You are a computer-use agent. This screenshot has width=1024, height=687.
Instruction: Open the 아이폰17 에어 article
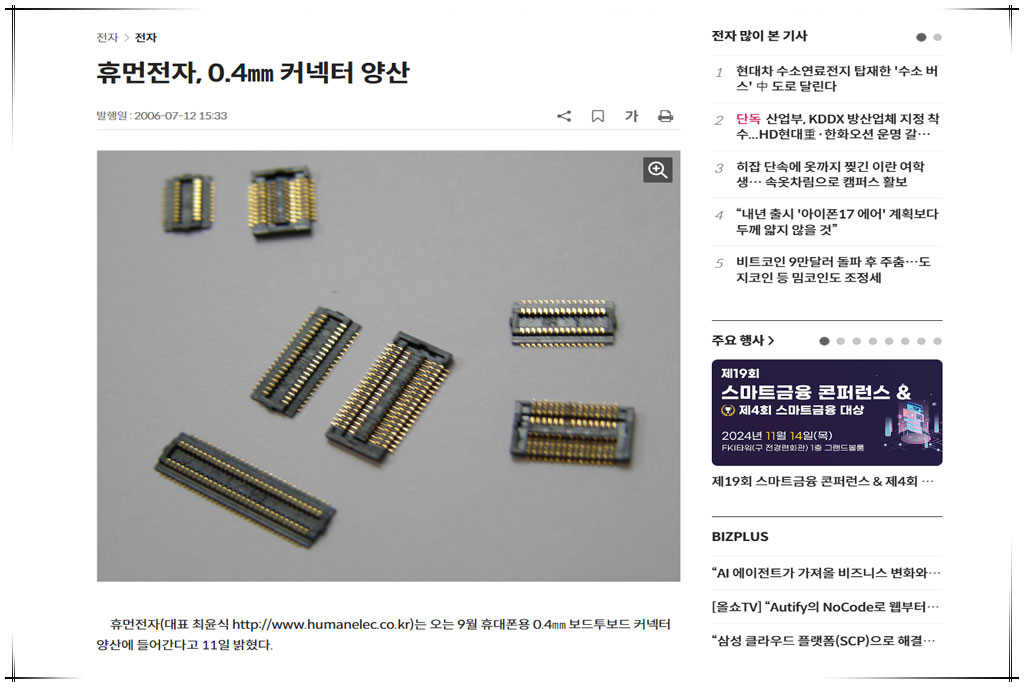tap(837, 221)
